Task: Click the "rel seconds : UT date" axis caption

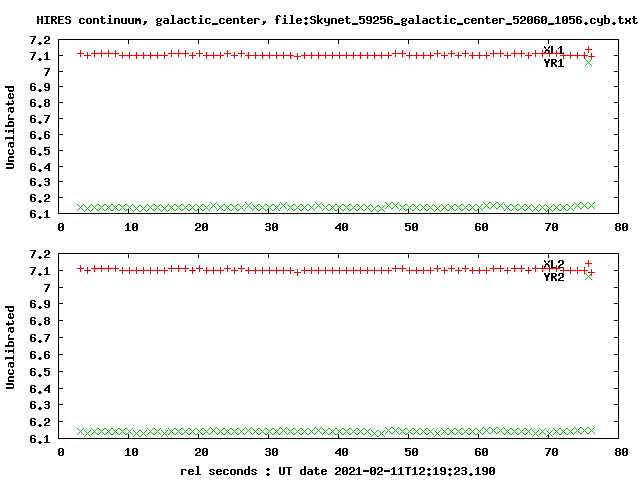Action: 338,471
